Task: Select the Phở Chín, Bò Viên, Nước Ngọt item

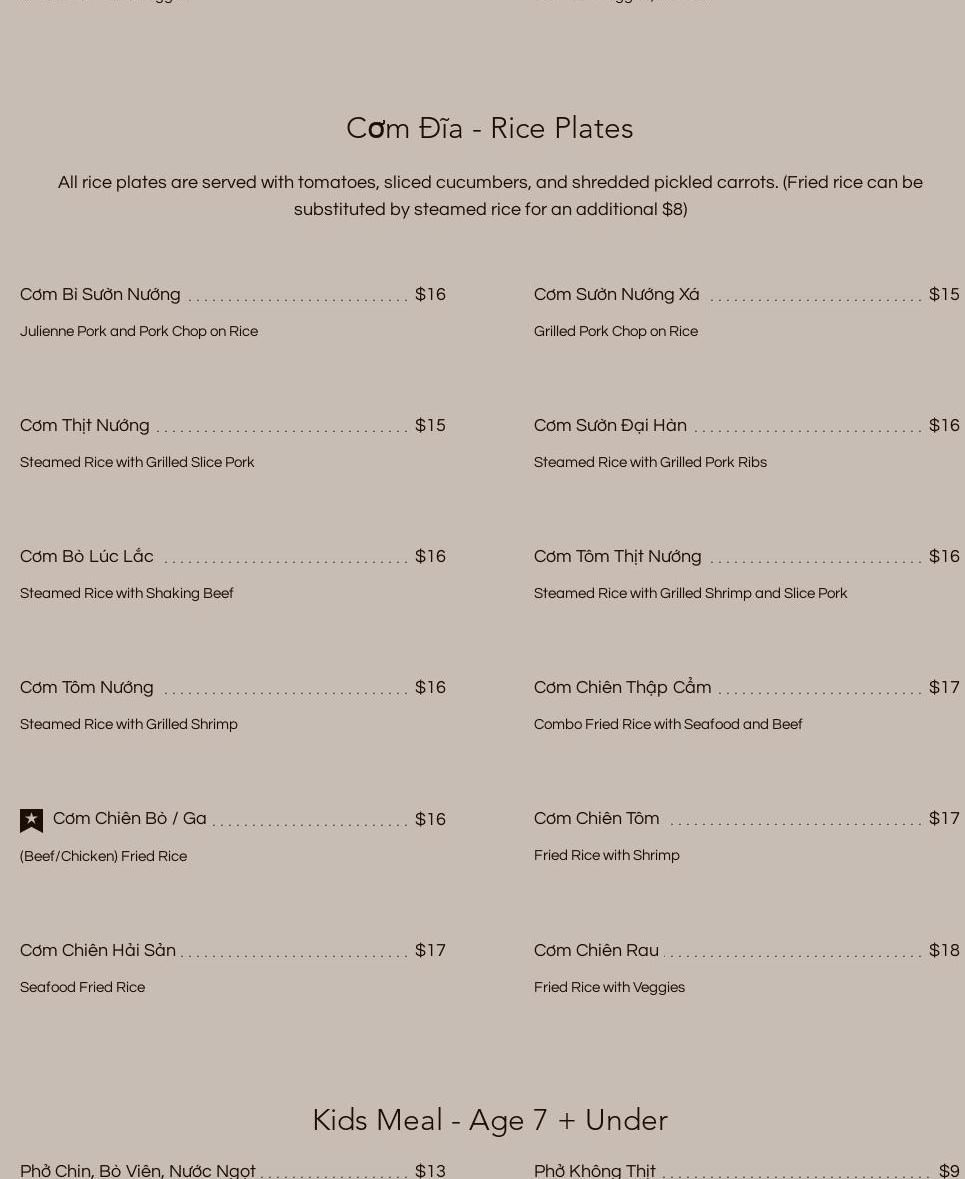Action: [138, 1171]
